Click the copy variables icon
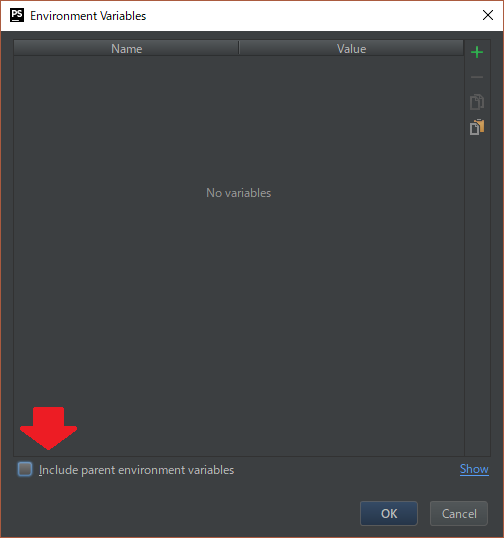 point(477,102)
